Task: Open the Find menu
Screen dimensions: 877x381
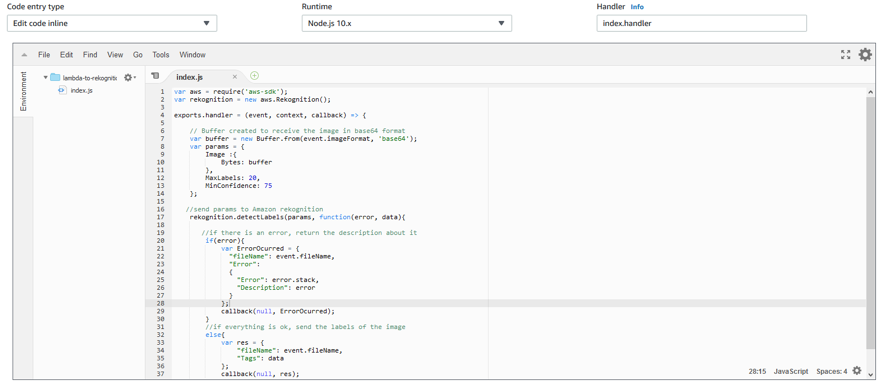Action: [x=90, y=55]
